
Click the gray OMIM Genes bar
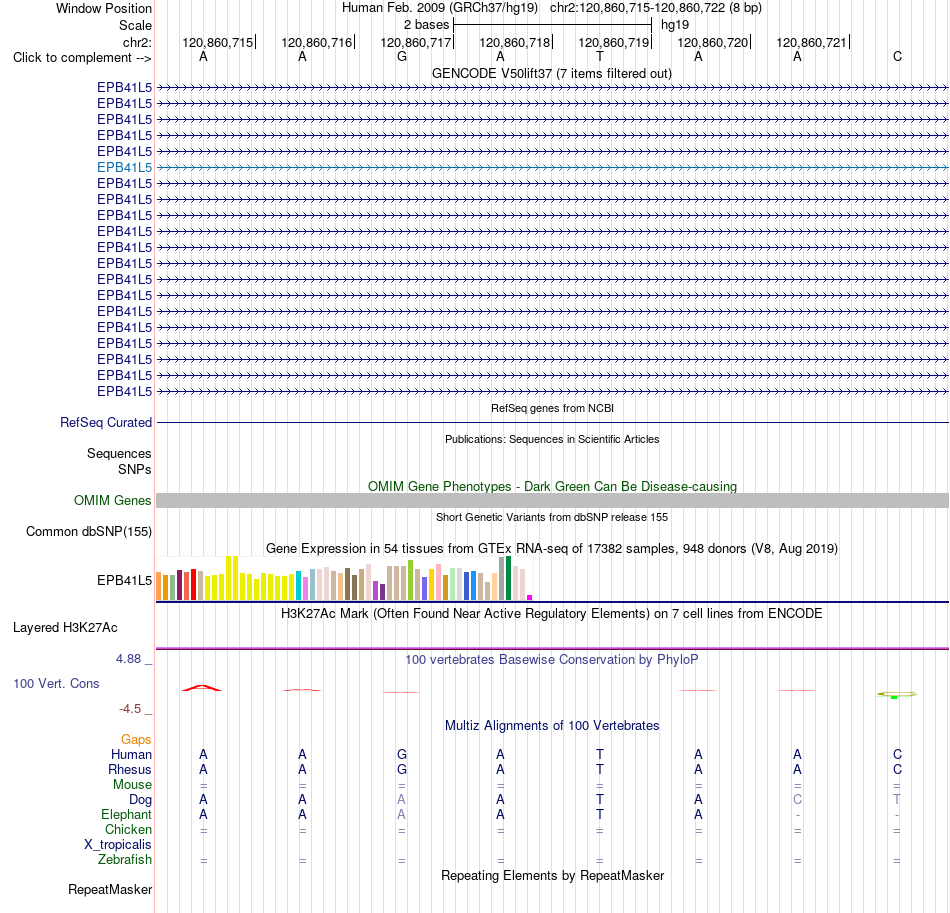click(x=552, y=500)
